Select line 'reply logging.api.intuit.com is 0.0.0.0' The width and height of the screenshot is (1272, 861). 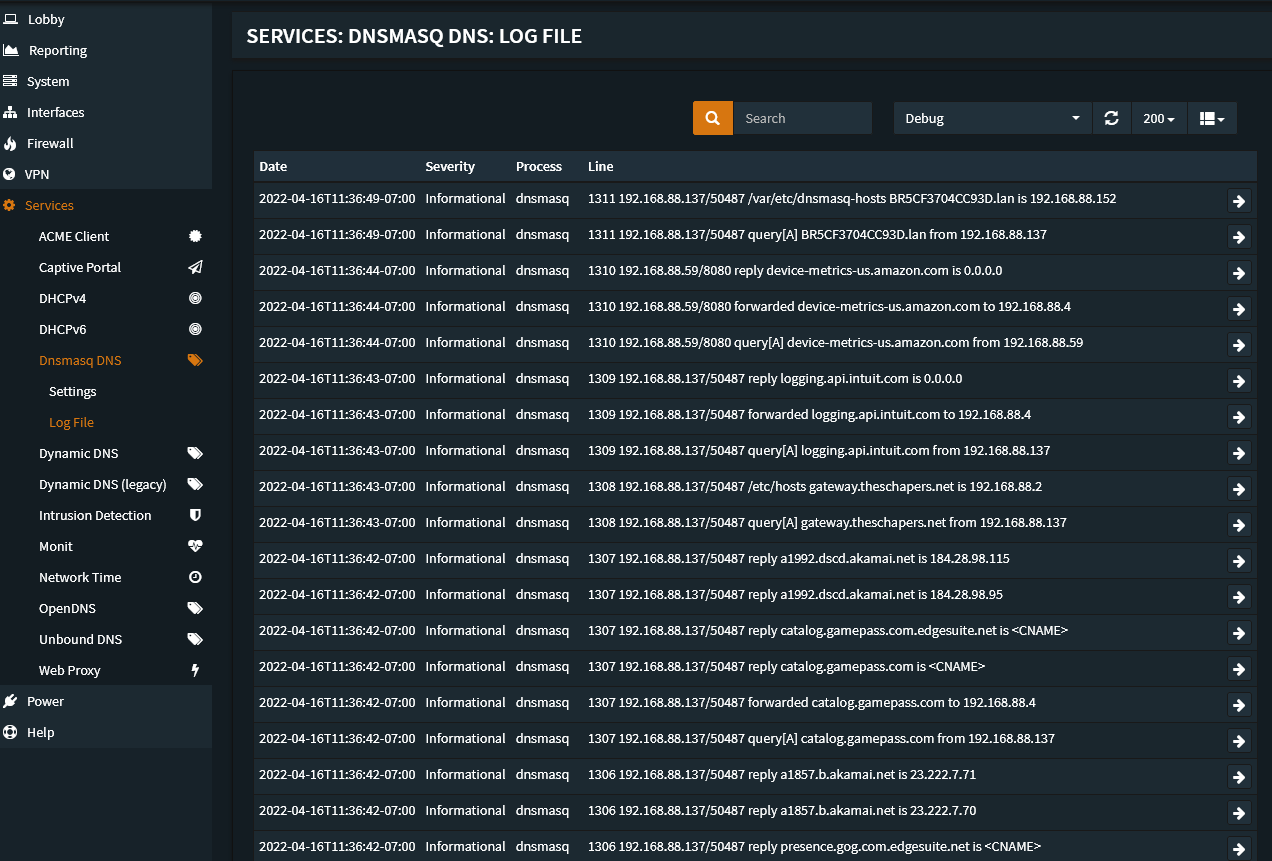[x=856, y=378]
